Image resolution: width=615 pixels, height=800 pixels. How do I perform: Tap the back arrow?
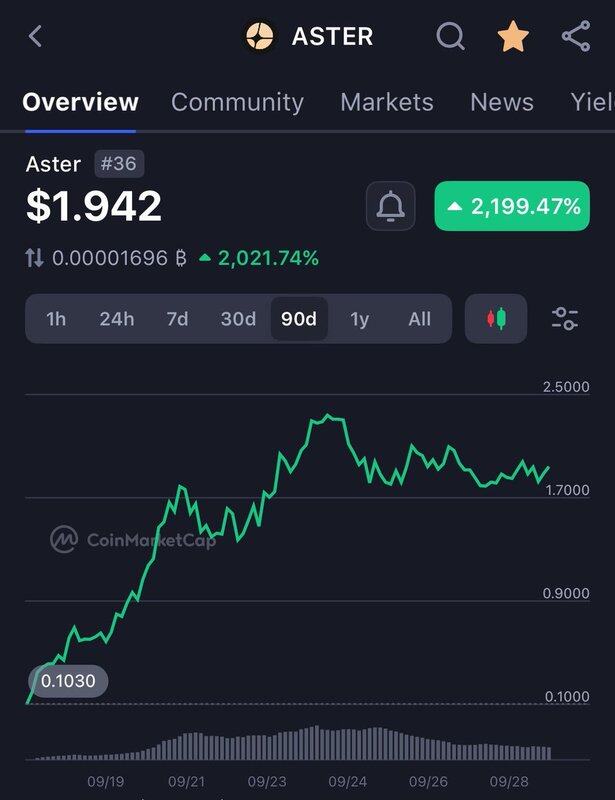click(36, 37)
